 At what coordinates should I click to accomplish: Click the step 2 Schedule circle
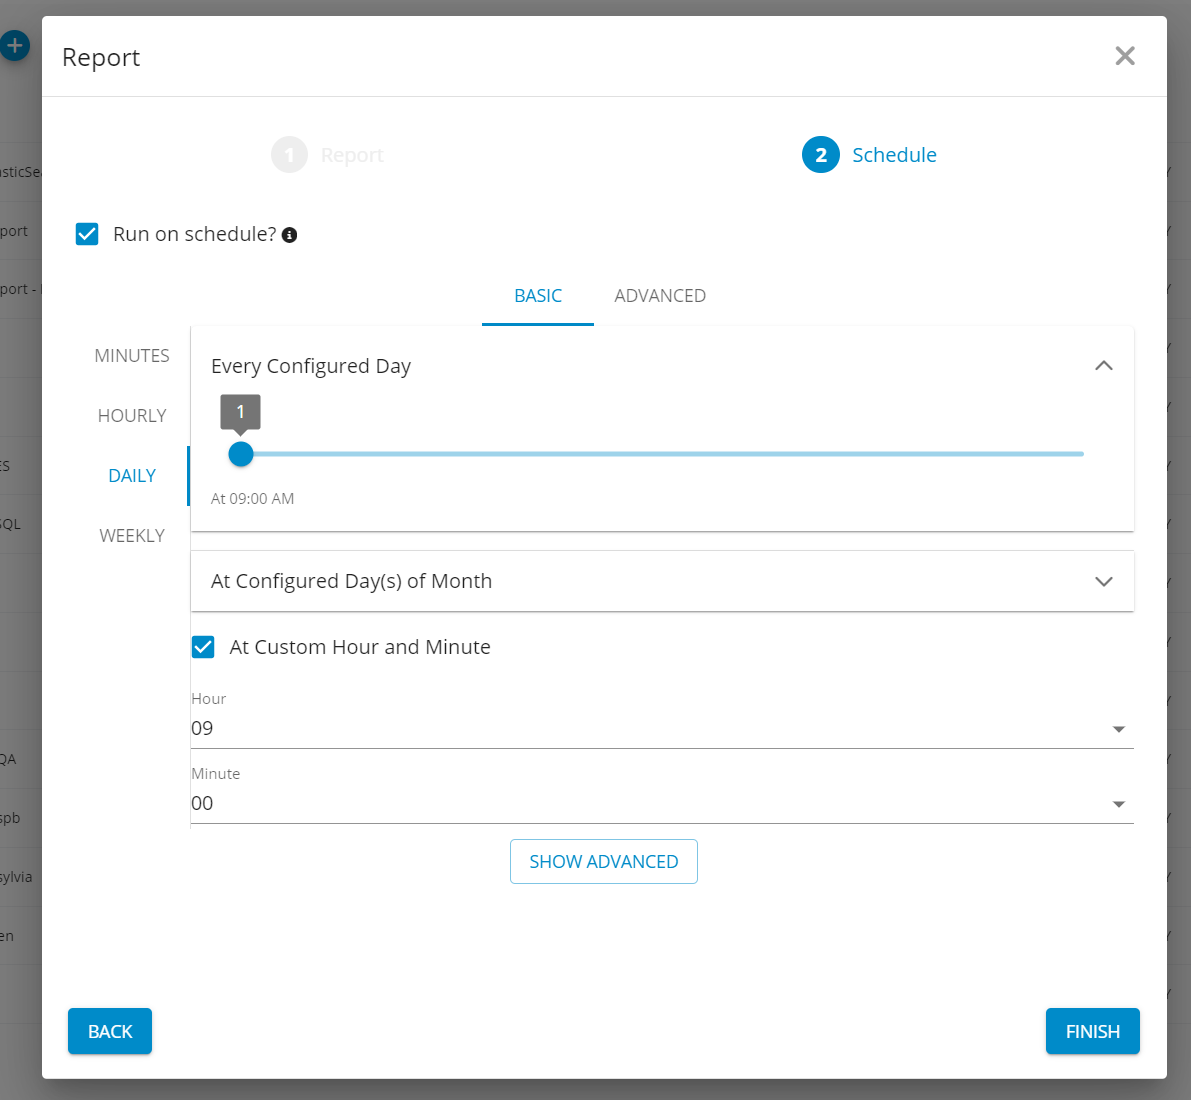coord(820,155)
